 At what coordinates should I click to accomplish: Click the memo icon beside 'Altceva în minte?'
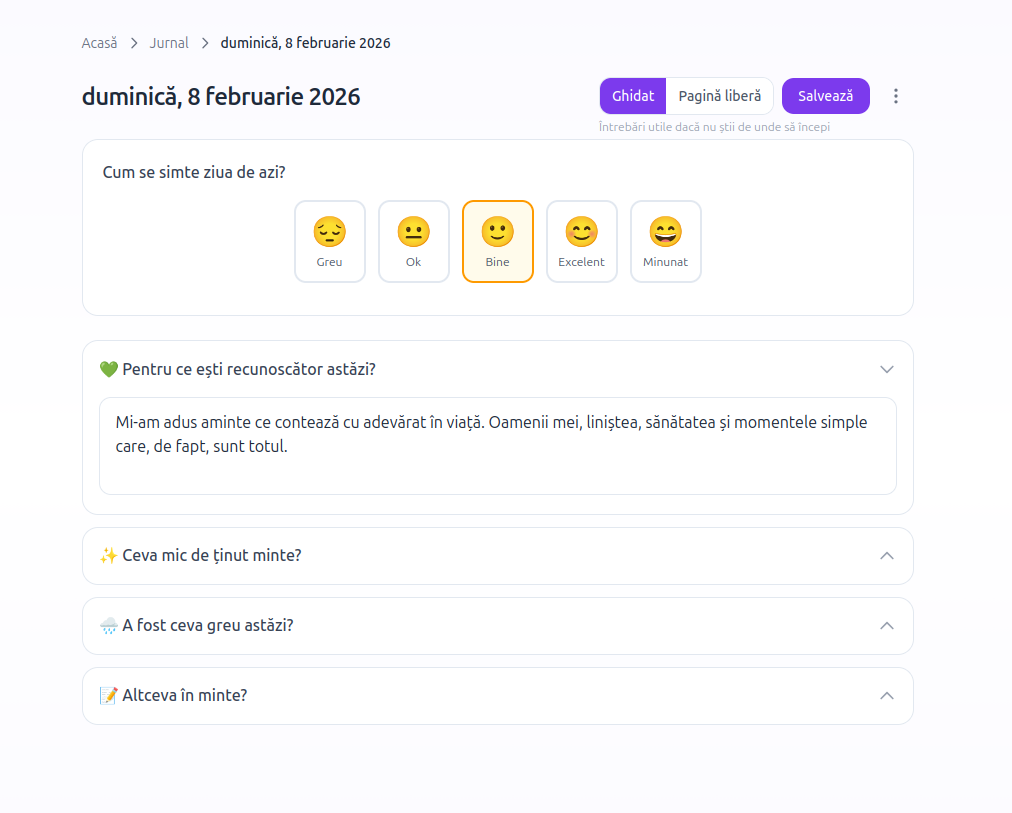(108, 695)
